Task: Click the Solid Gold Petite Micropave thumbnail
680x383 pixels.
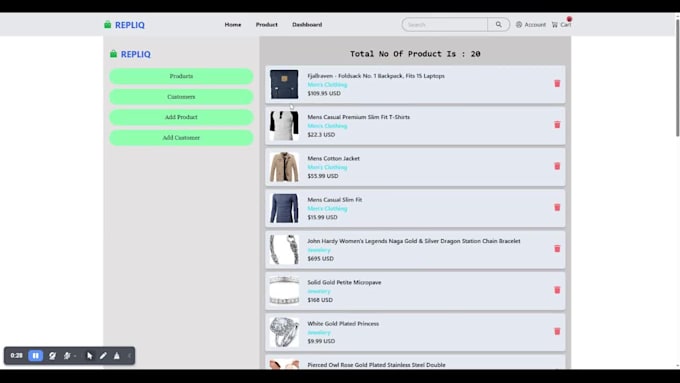Action: click(284, 291)
